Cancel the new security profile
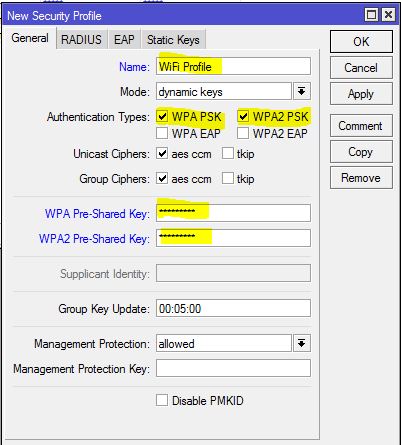401x445 pixels. click(361, 68)
